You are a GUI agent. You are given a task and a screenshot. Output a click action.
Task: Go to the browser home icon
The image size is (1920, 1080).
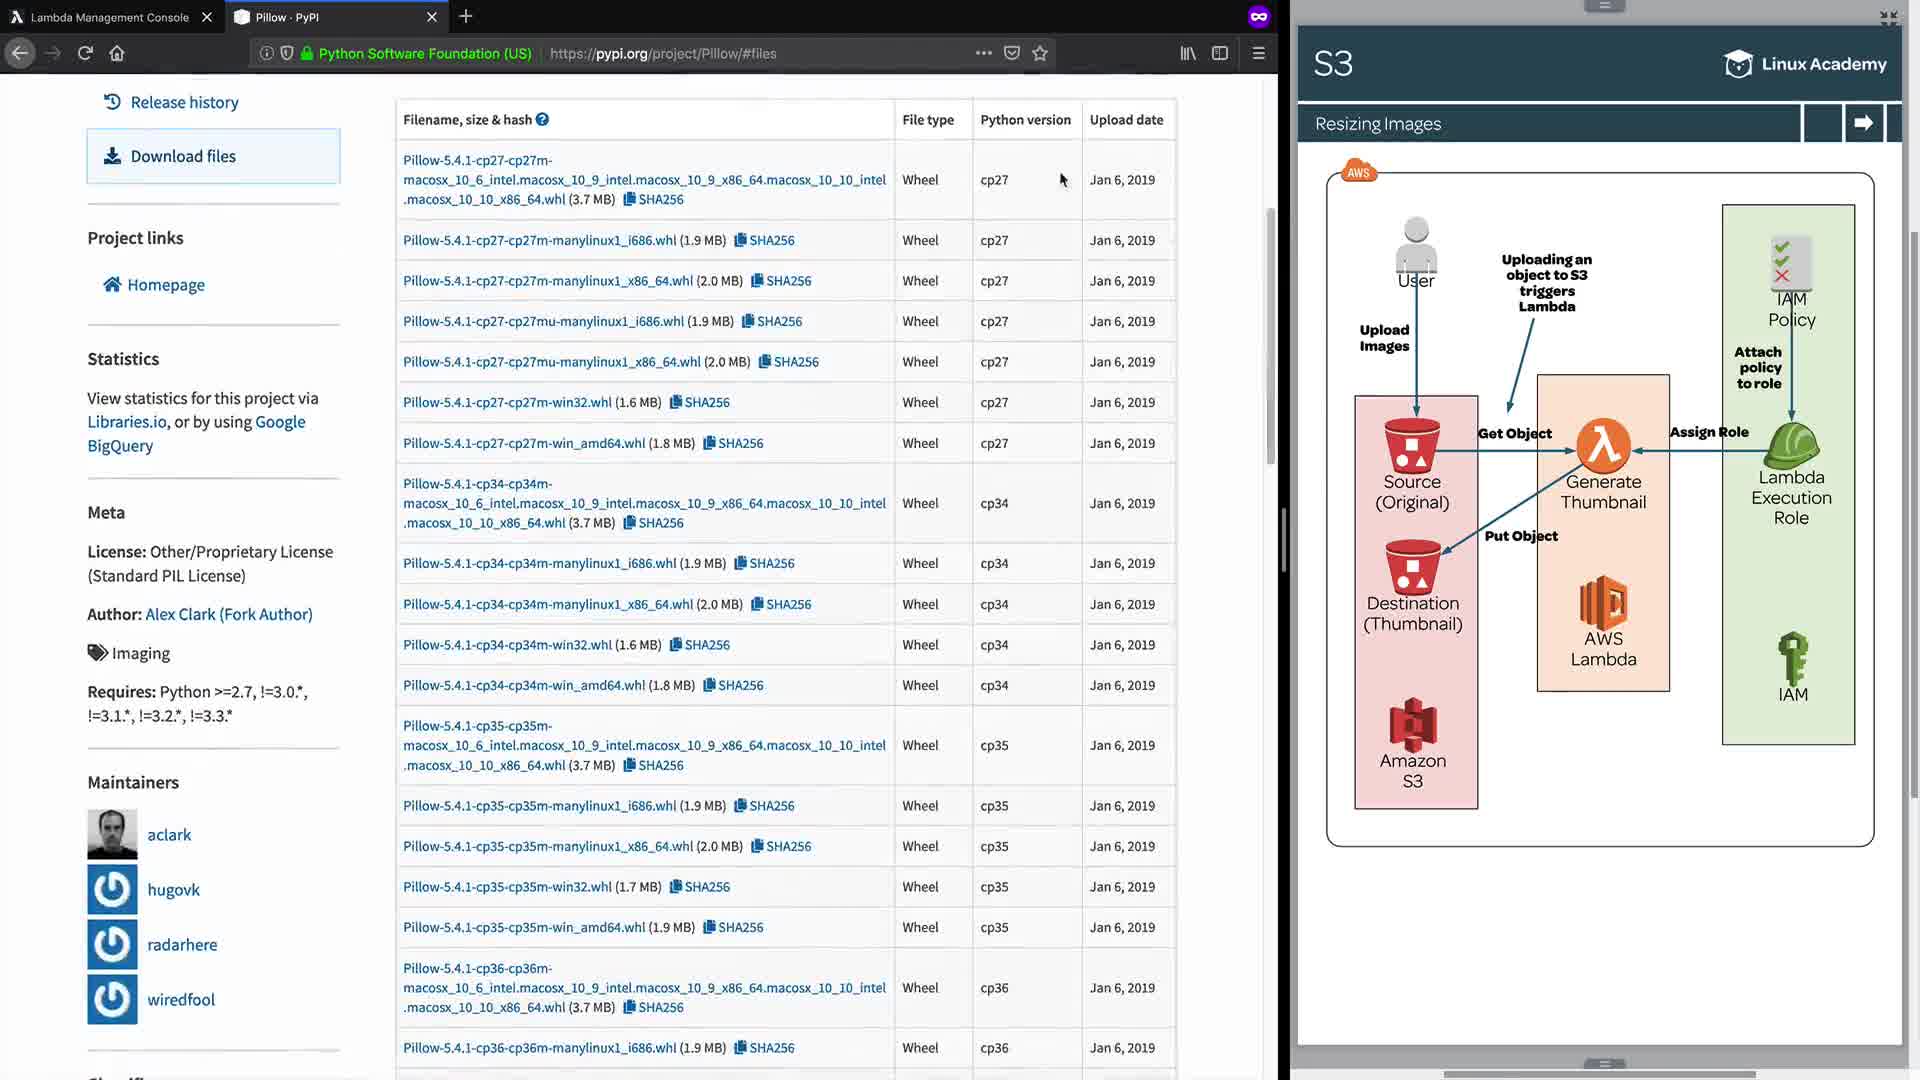[x=117, y=53]
